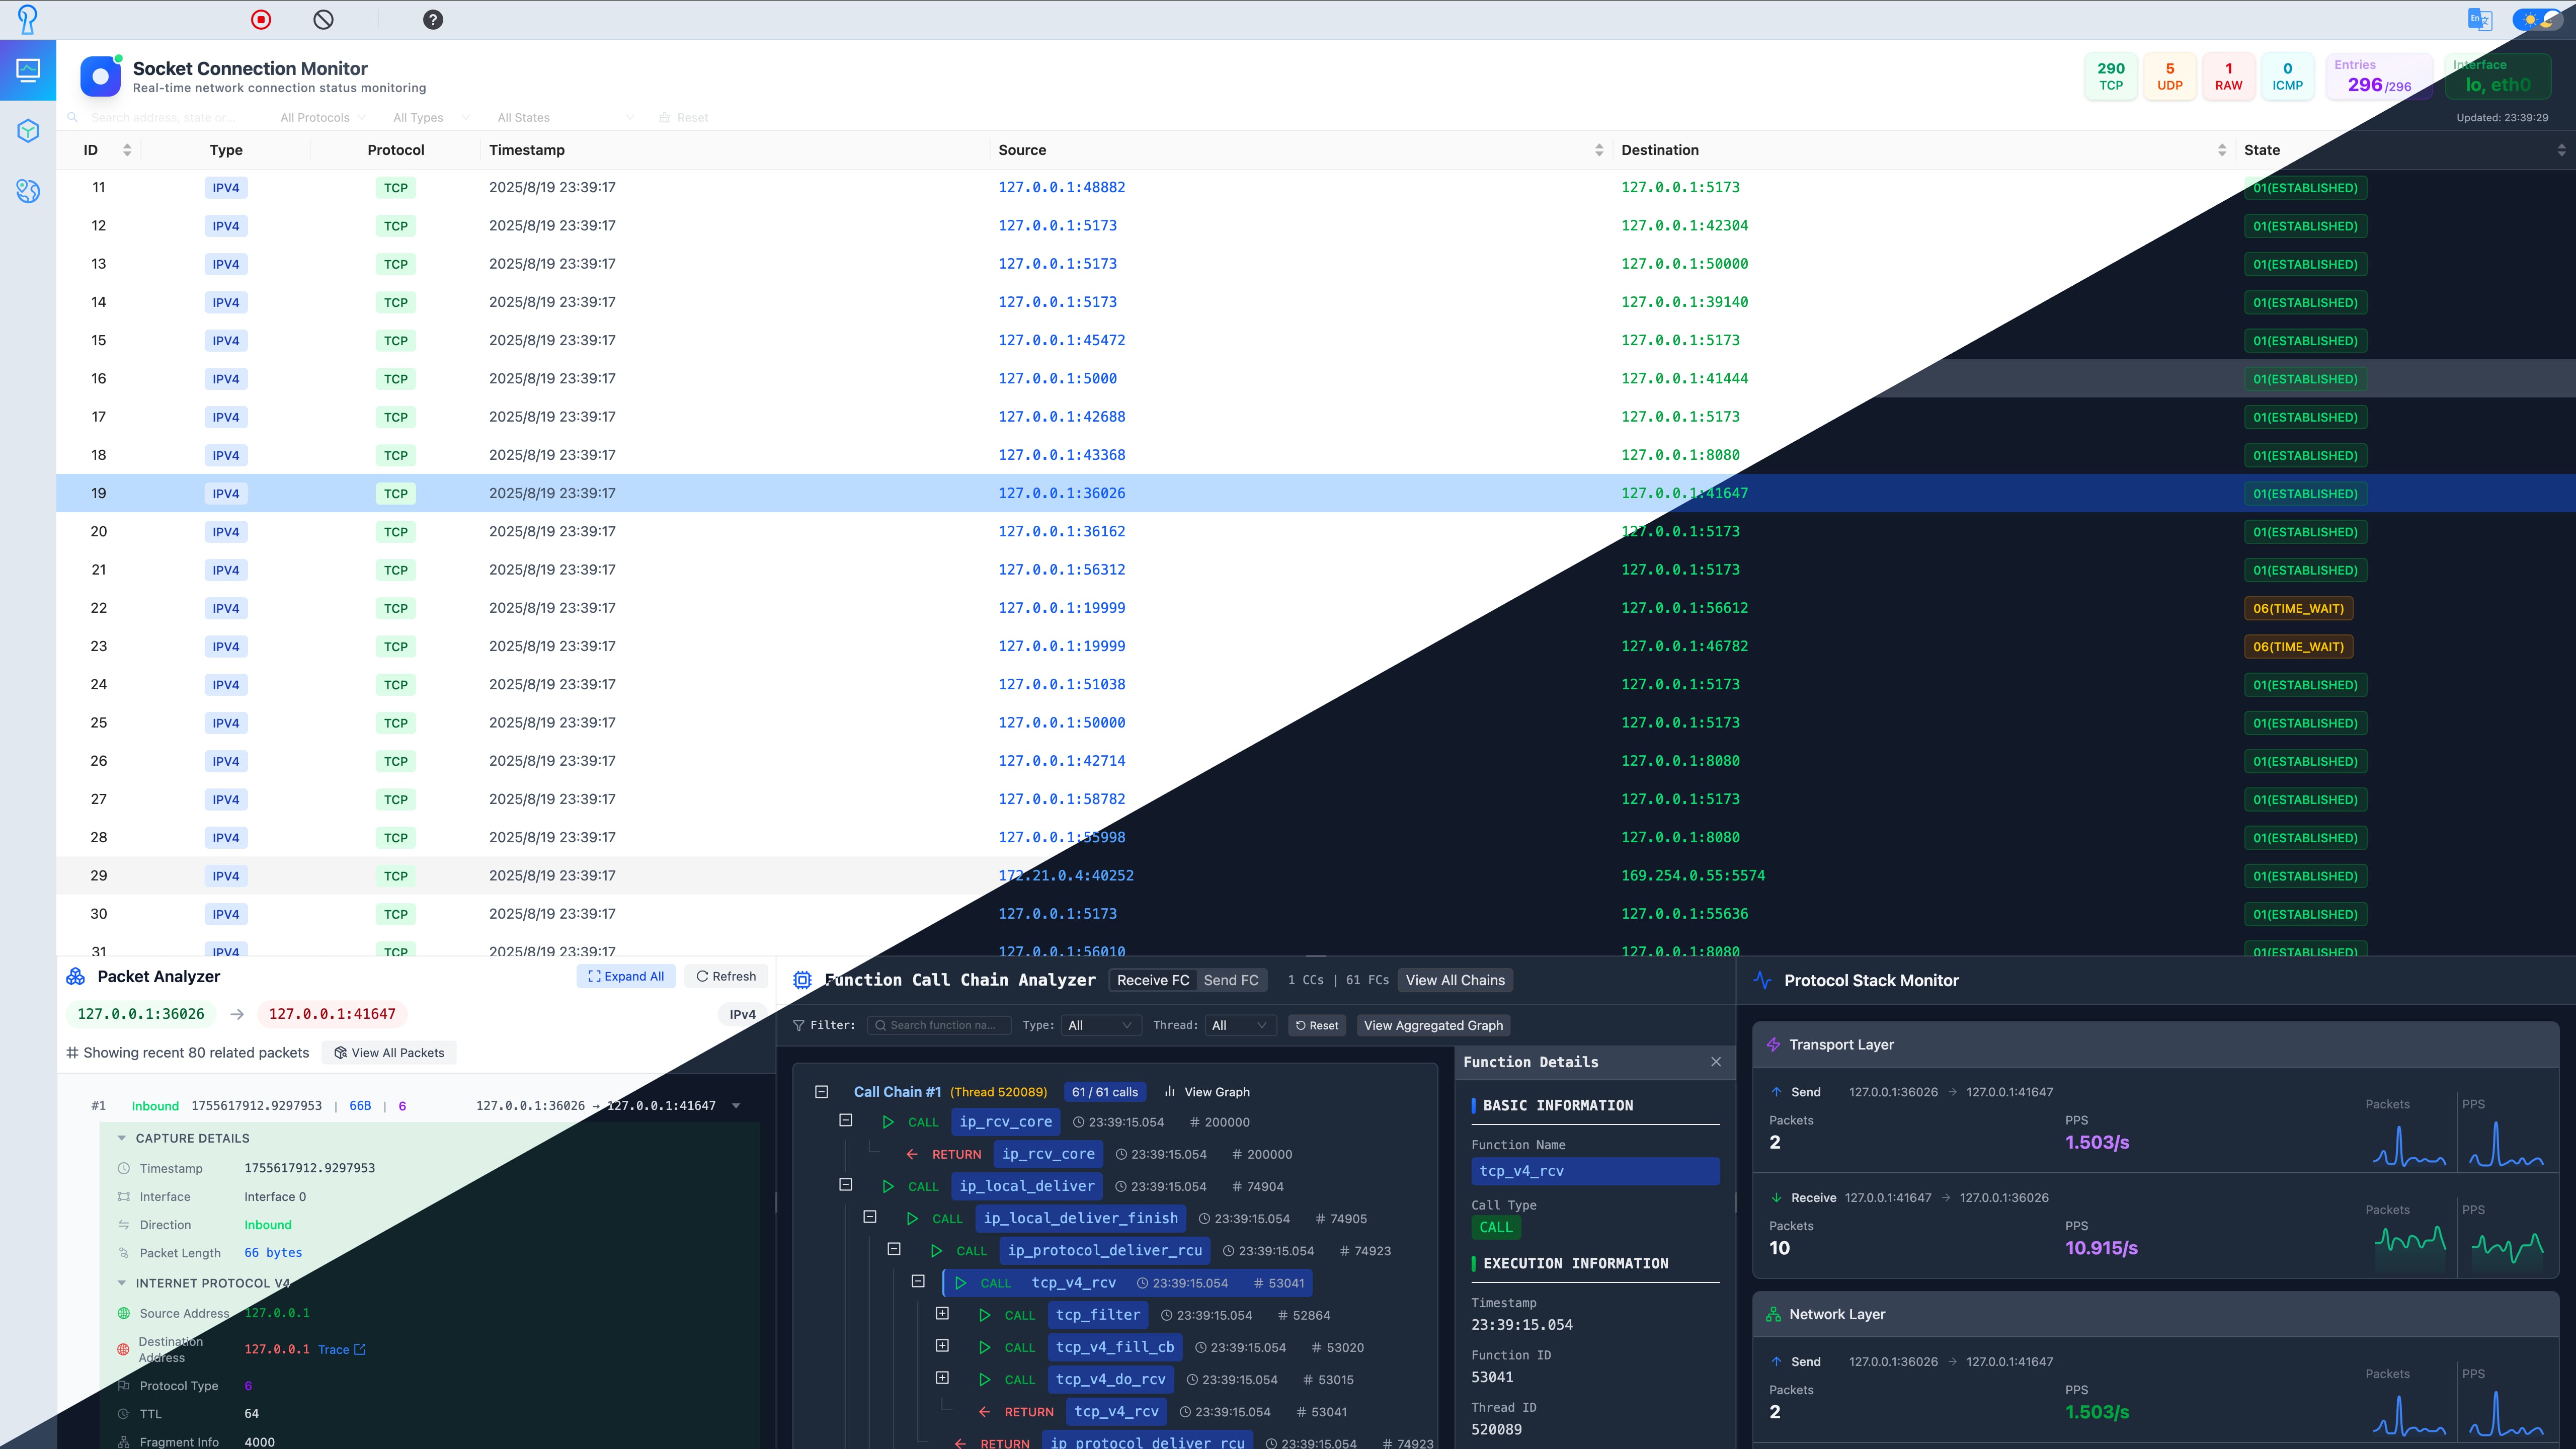Viewport: 2576px width, 1449px height.
Task: Click View All Chains button
Action: (x=1455, y=980)
